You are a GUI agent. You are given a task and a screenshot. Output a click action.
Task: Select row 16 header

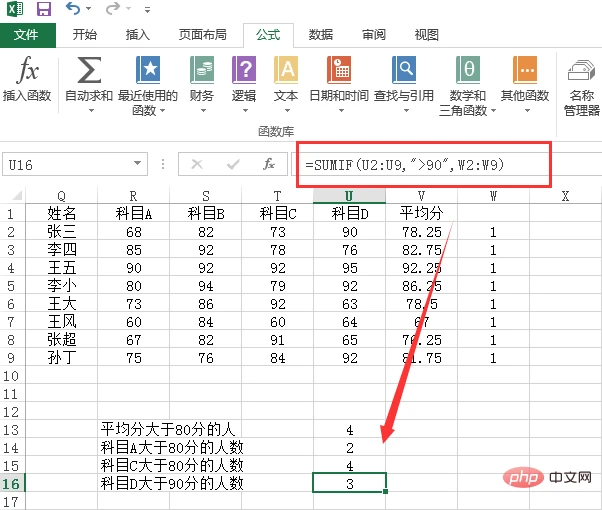(x=12, y=483)
